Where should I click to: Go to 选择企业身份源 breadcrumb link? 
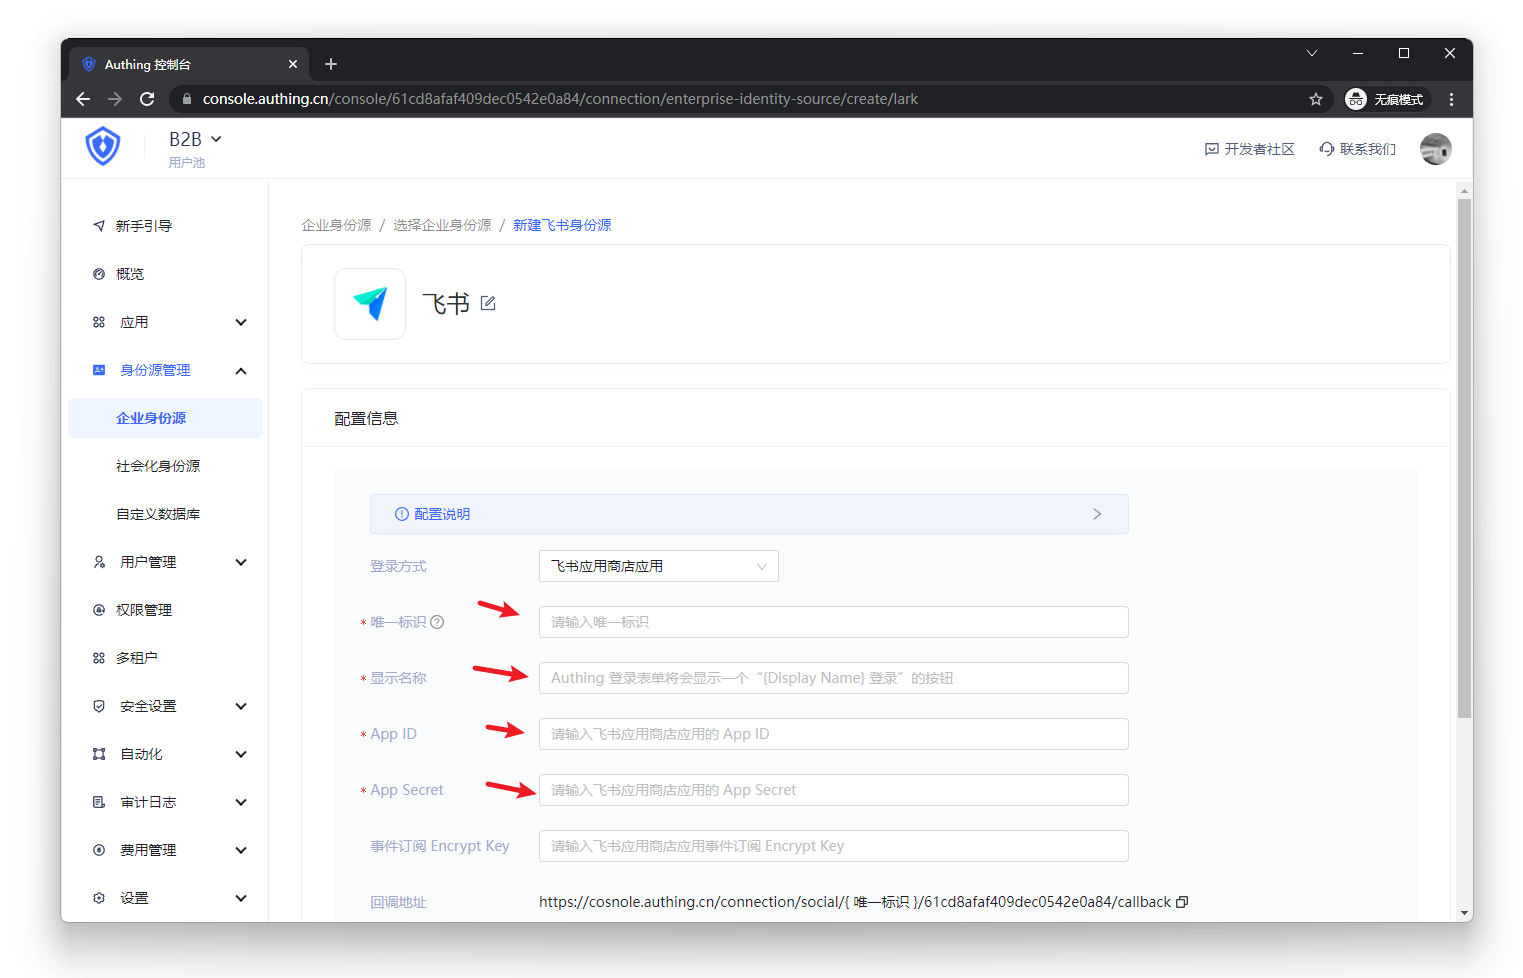click(x=442, y=225)
